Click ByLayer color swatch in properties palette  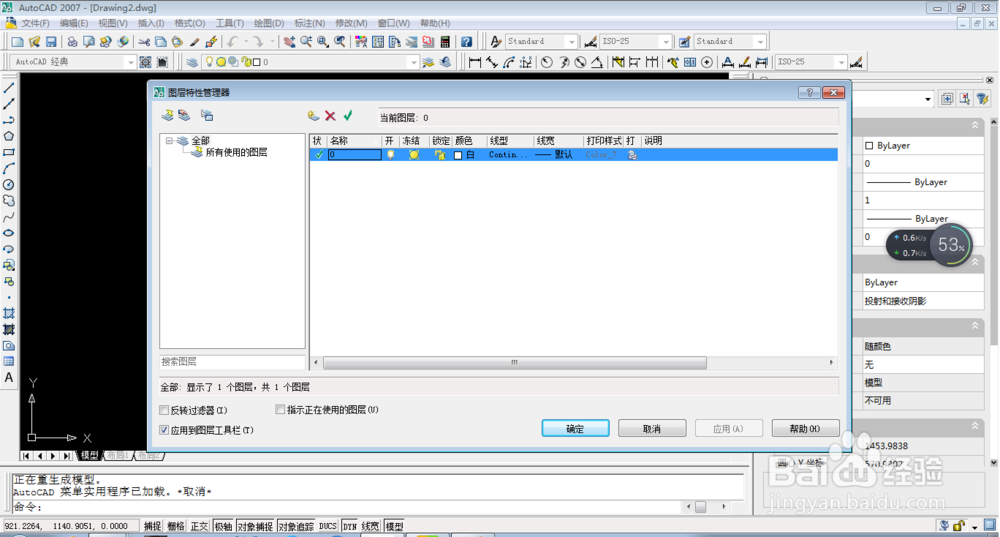(869, 145)
